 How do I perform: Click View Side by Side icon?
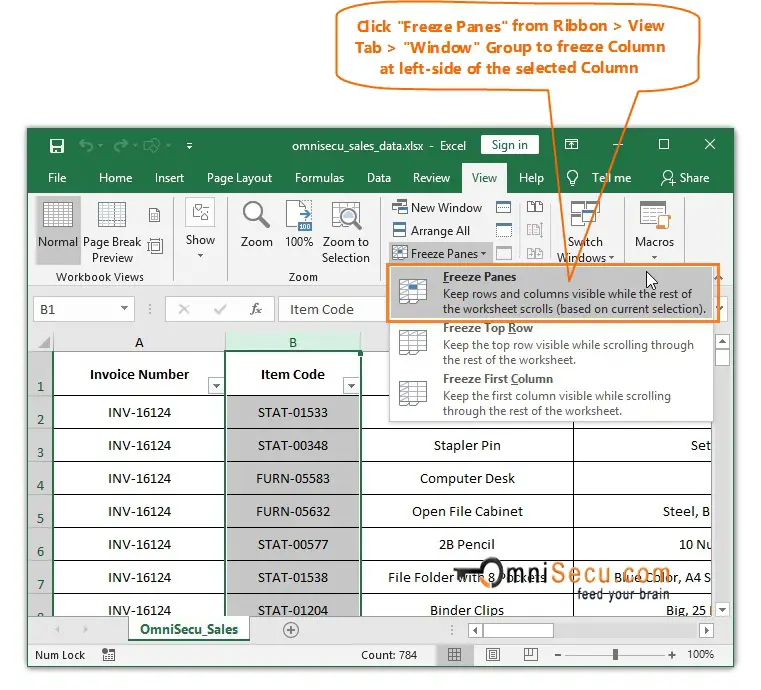535,207
